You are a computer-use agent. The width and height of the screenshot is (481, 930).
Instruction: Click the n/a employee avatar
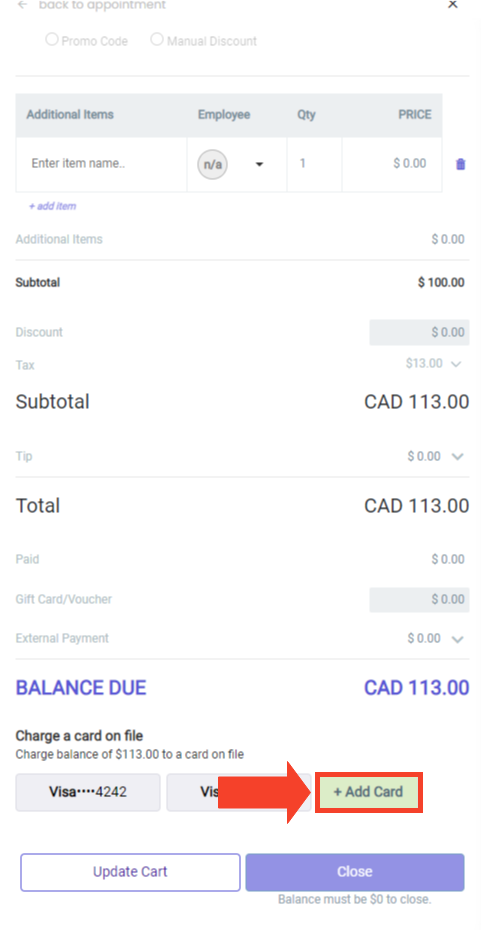point(212,164)
